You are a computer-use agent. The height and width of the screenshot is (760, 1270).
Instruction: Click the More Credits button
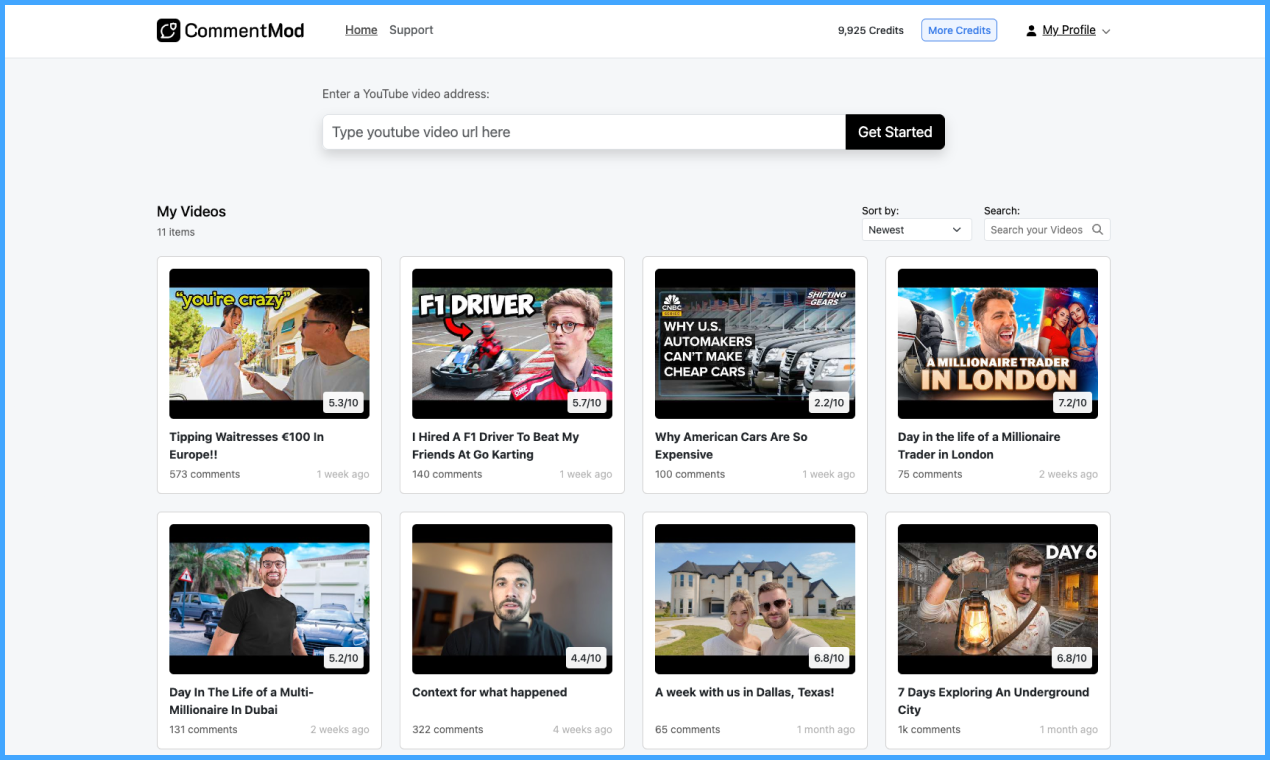[x=959, y=30]
